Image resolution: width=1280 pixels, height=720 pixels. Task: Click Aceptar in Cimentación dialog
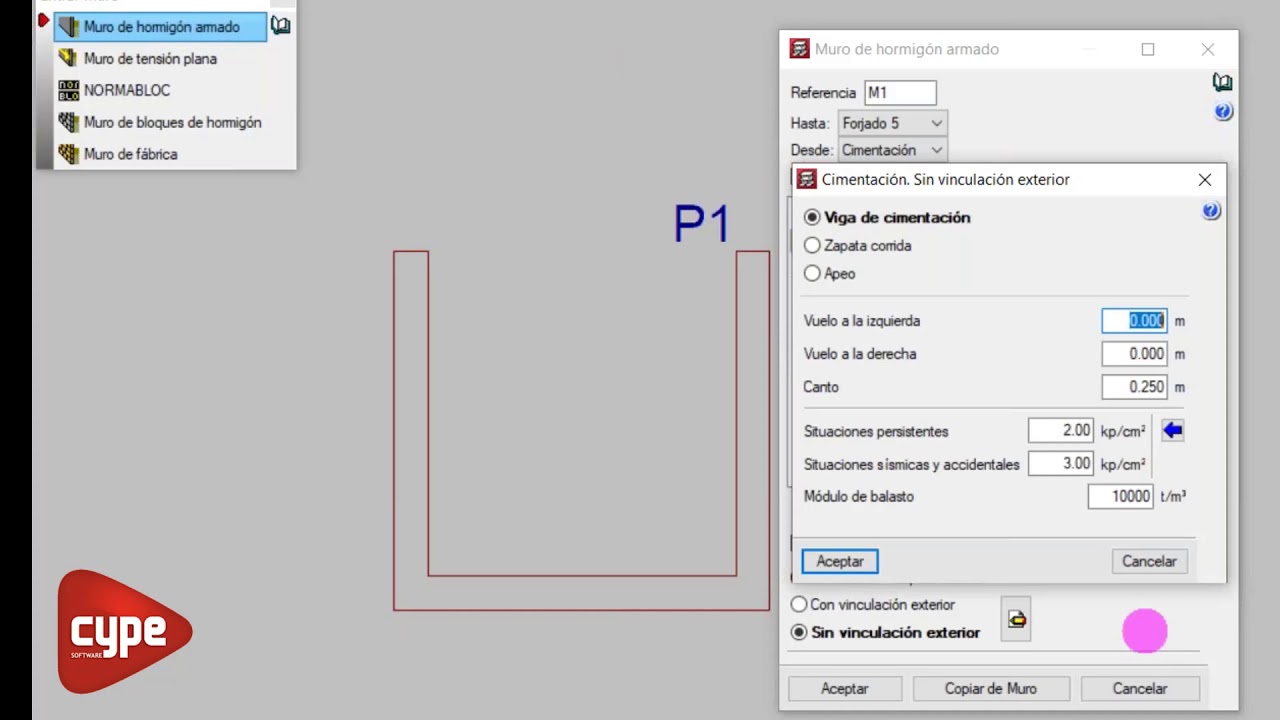pos(840,562)
